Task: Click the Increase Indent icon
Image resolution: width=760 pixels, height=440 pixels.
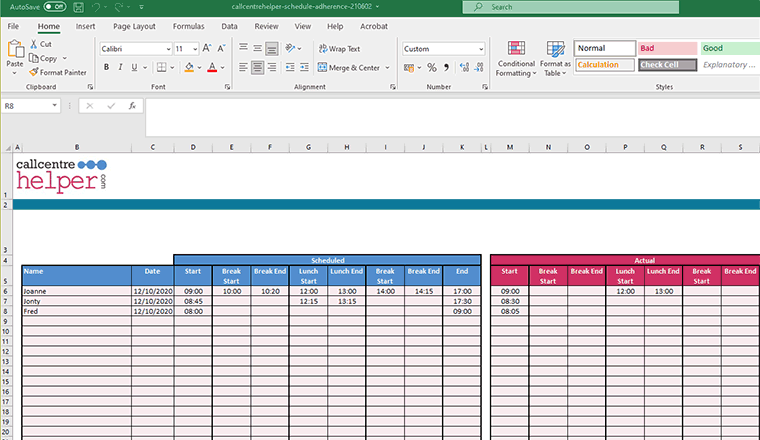Action: (x=304, y=67)
